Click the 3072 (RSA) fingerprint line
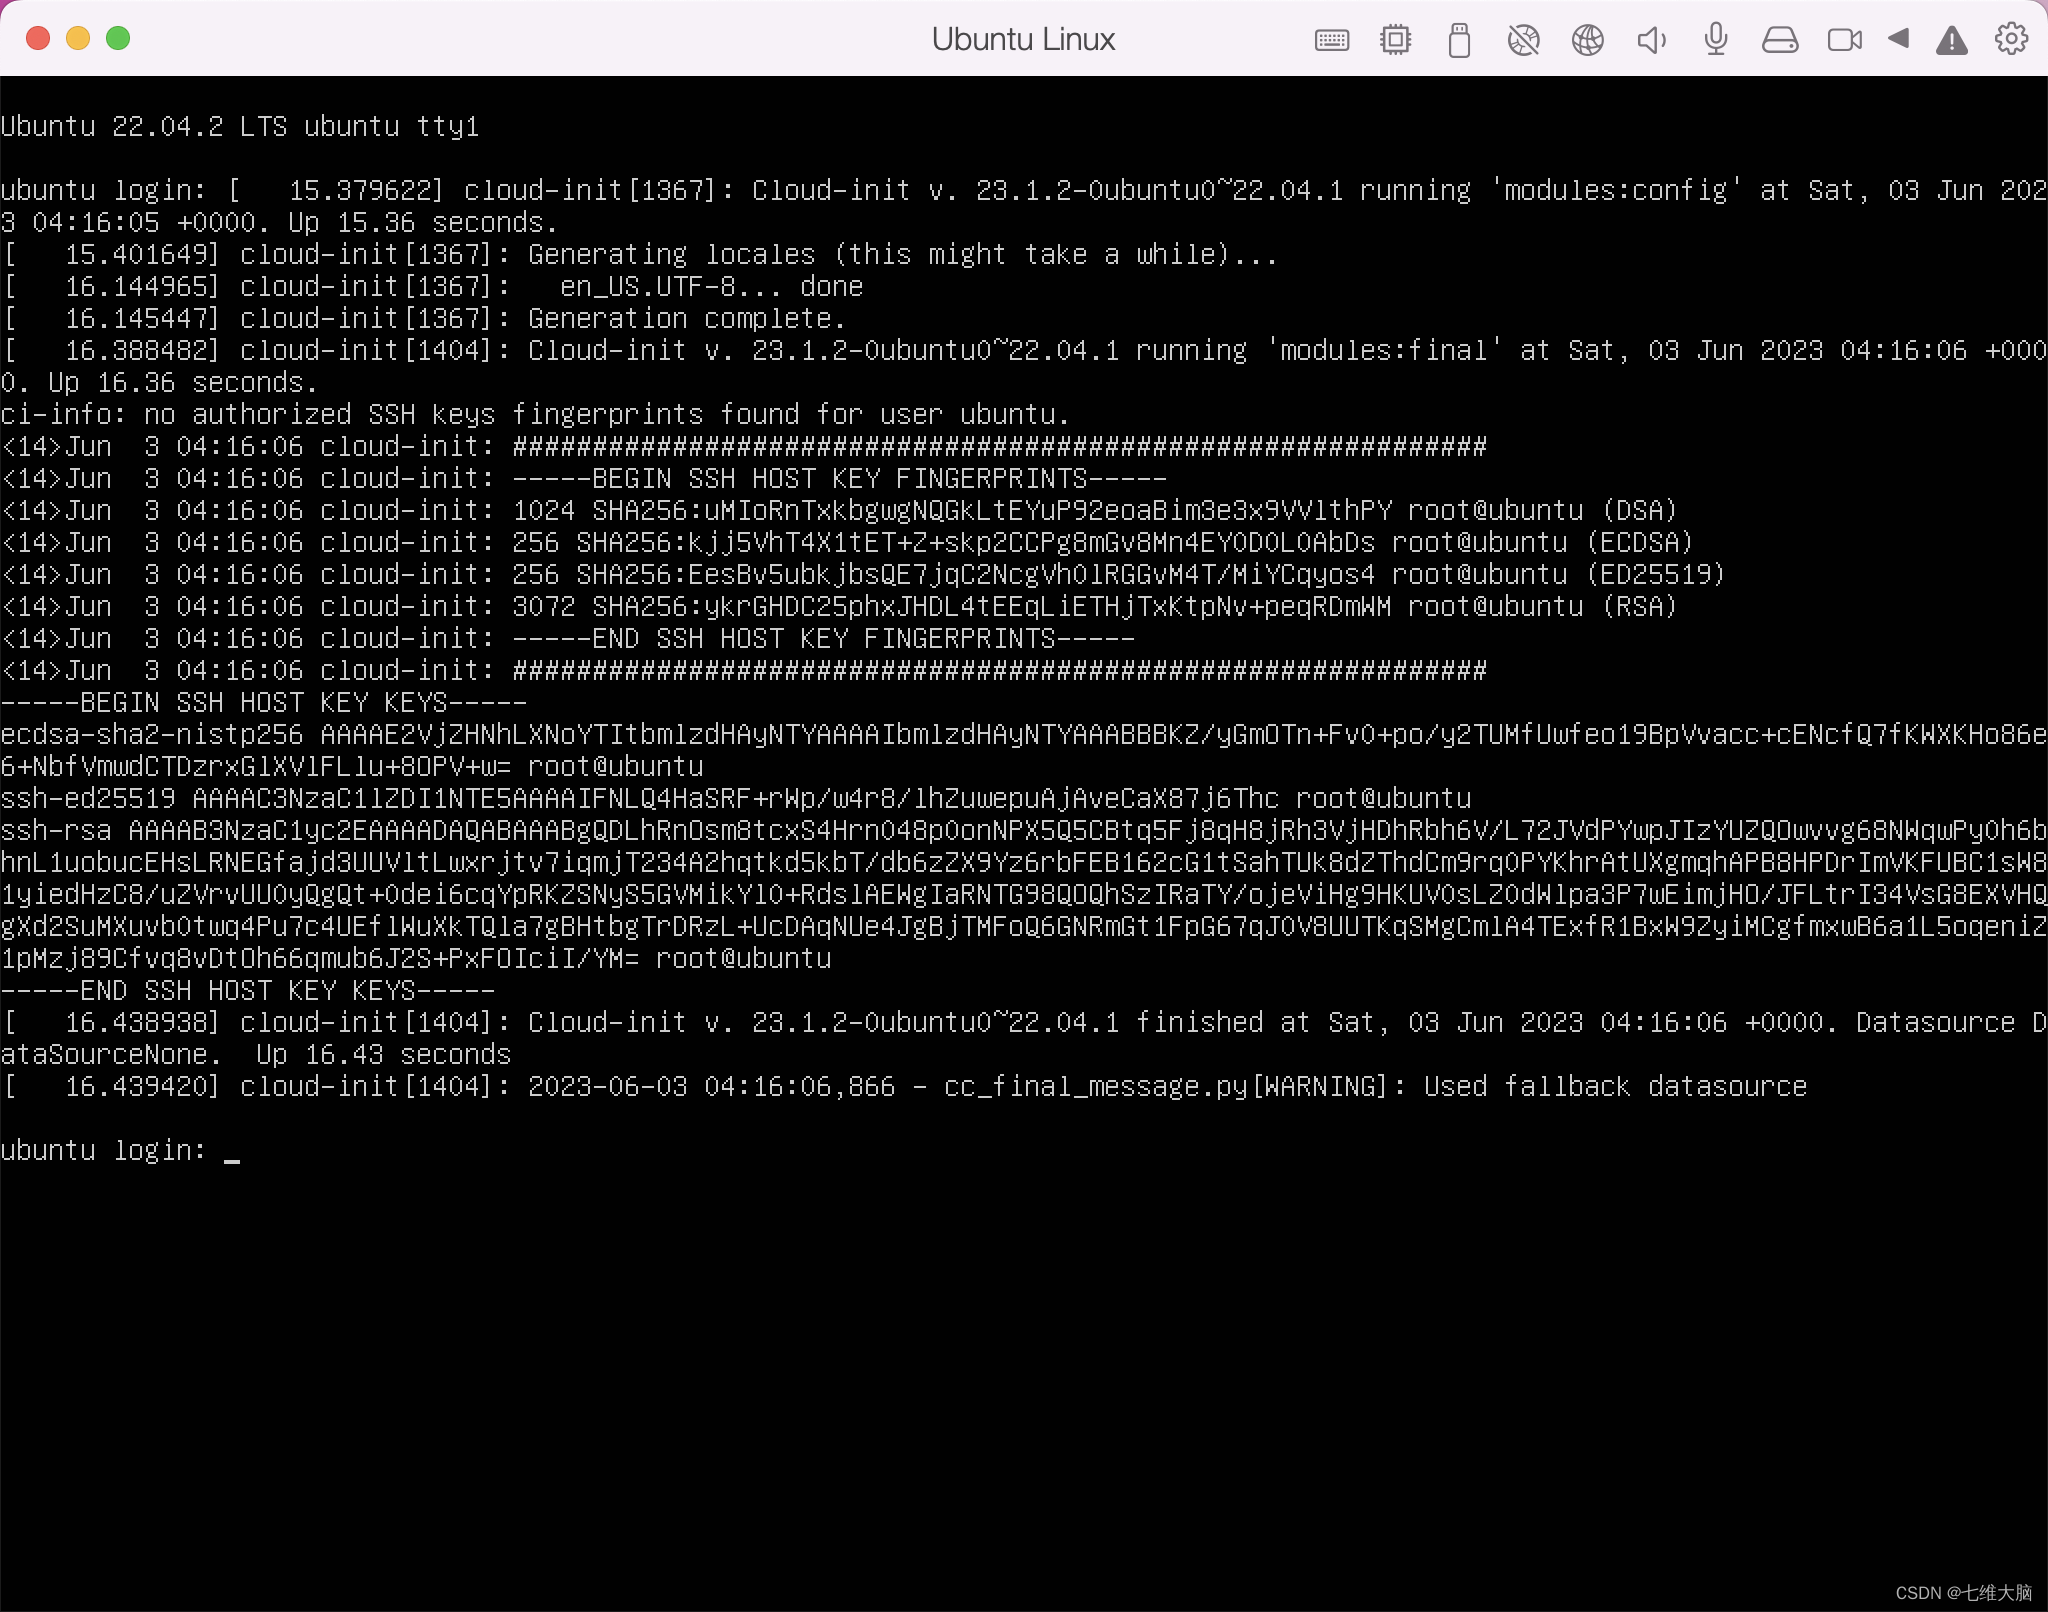This screenshot has height=1612, width=2048. (839, 607)
